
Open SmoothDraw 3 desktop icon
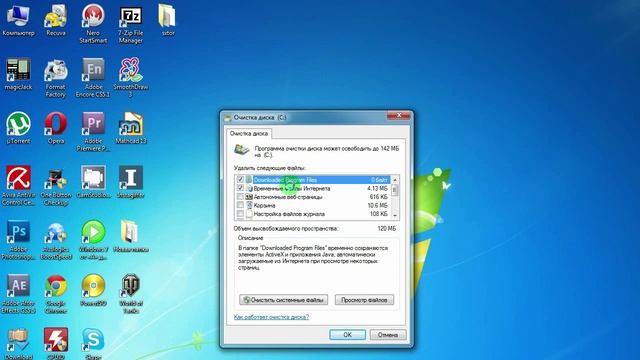pos(131,78)
